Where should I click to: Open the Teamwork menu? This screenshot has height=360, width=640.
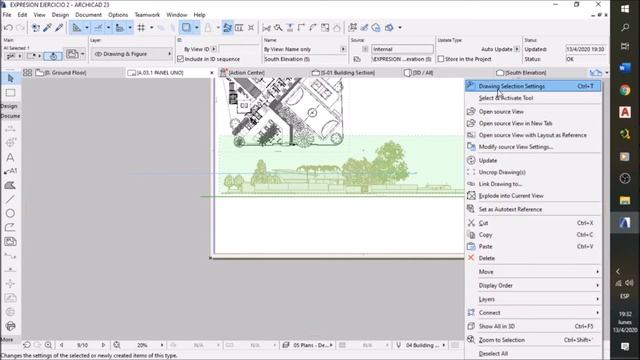147,15
